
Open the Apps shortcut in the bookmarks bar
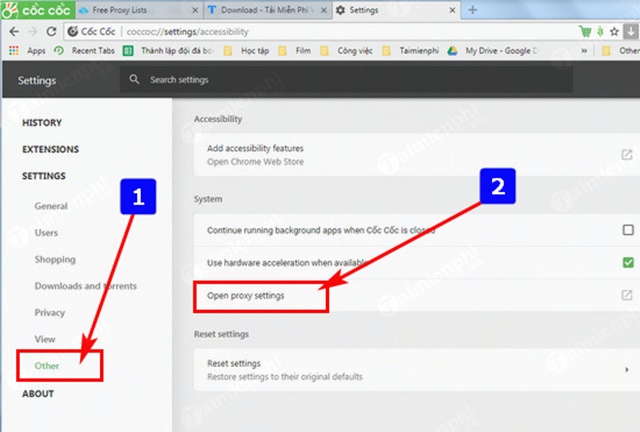click(28, 50)
